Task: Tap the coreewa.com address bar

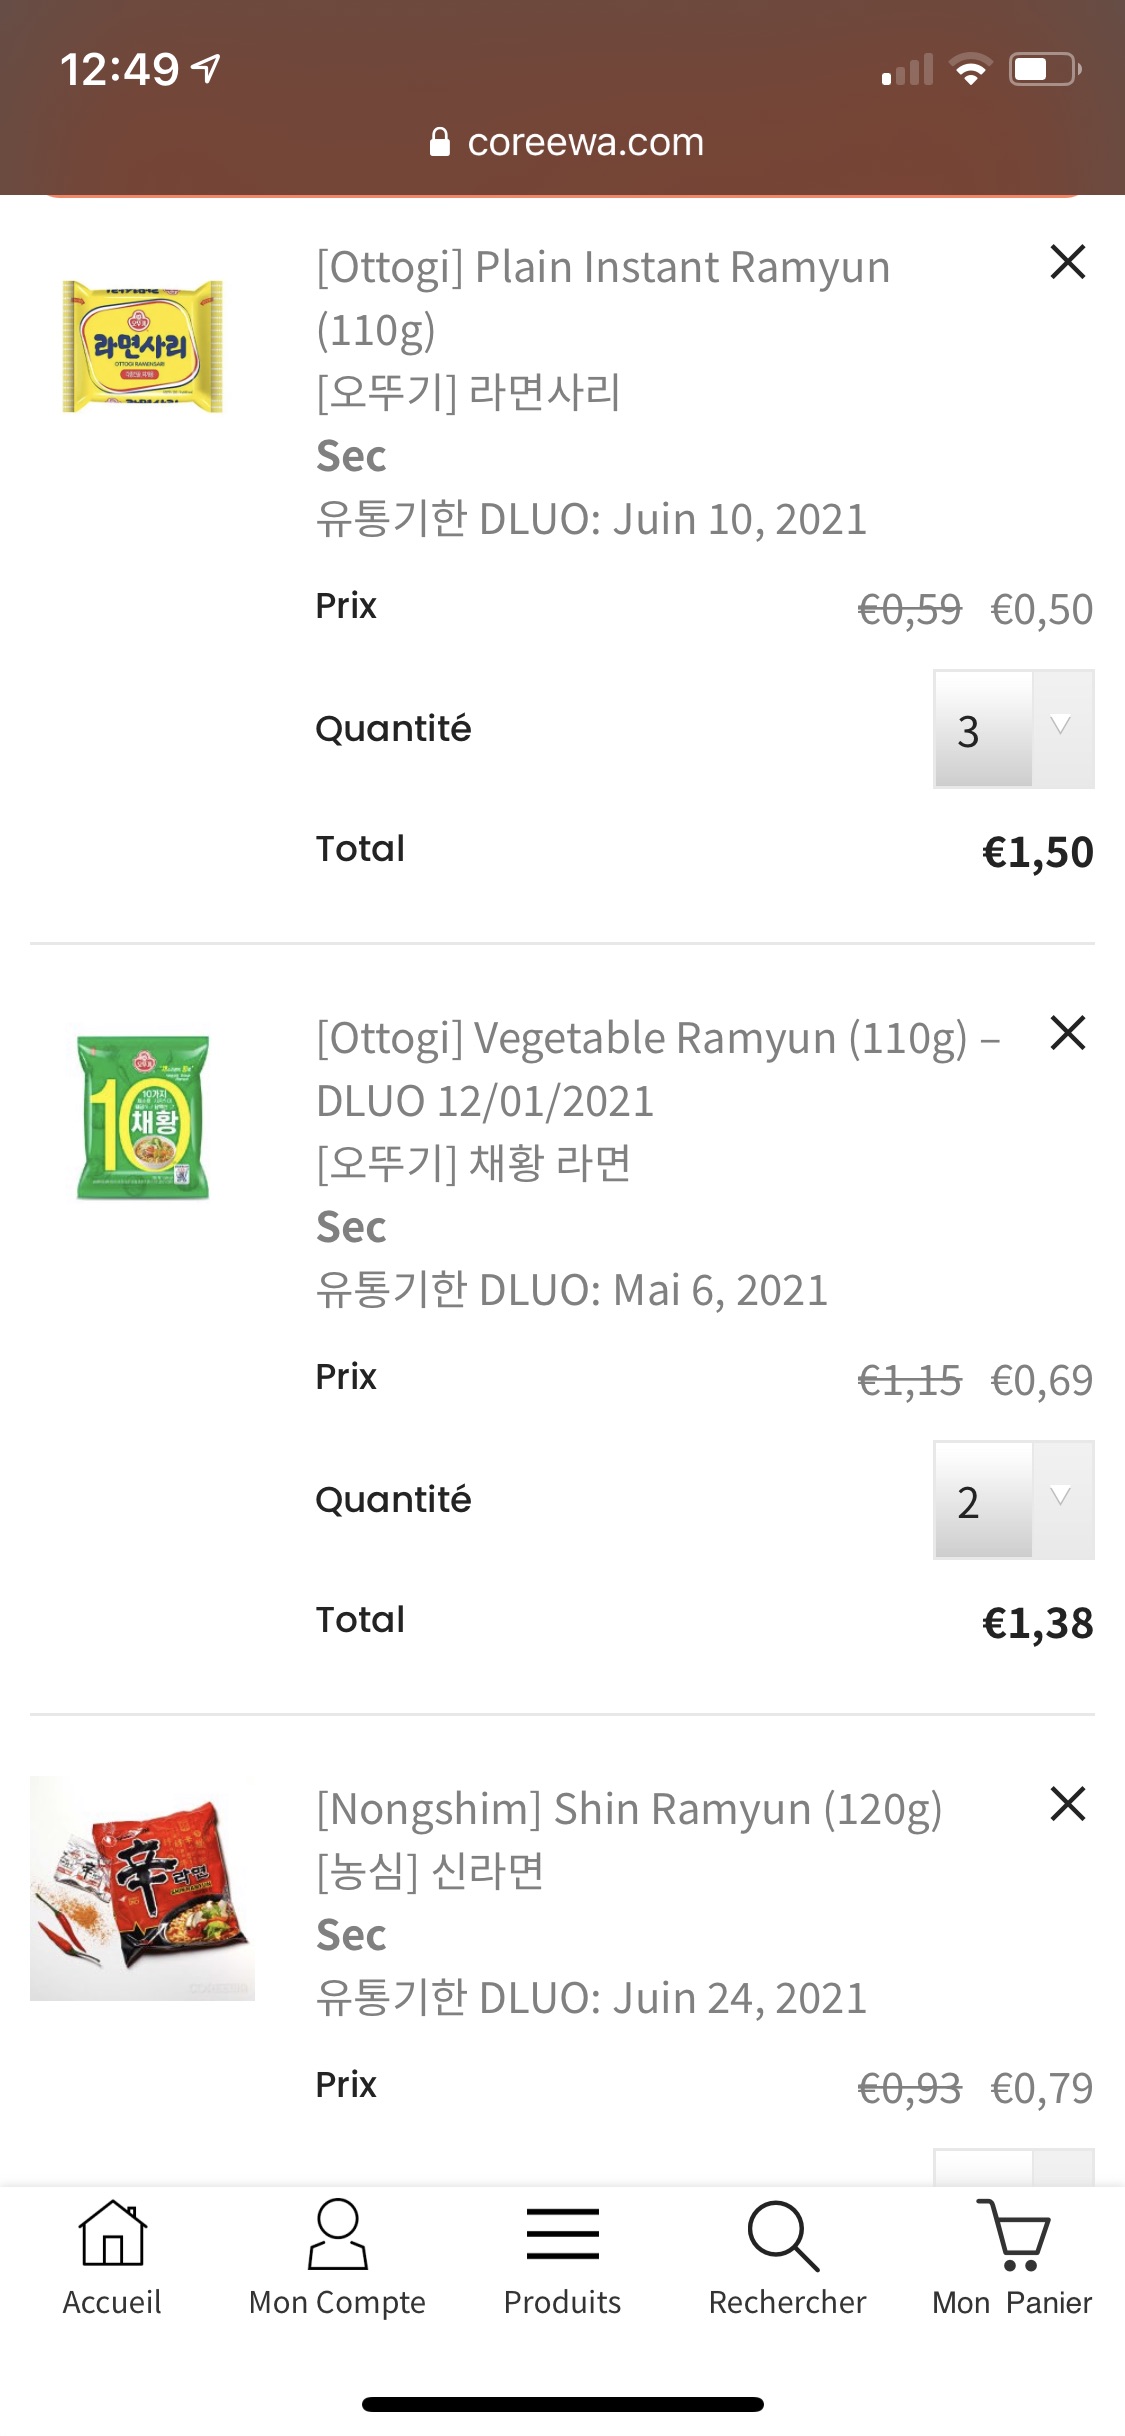Action: click(585, 143)
